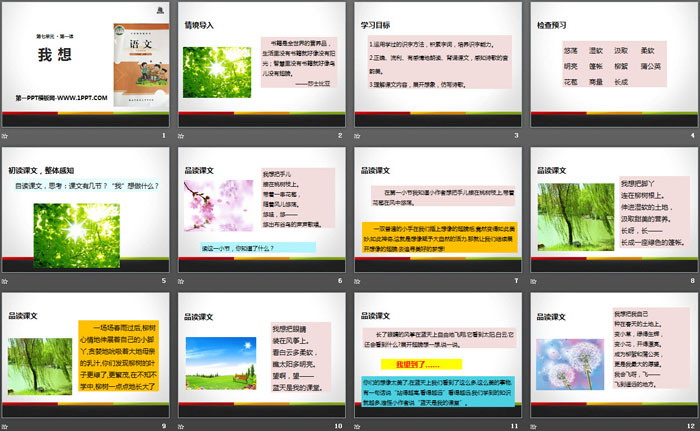
Task: Click the animation star icon under slide 1
Action: (4, 136)
